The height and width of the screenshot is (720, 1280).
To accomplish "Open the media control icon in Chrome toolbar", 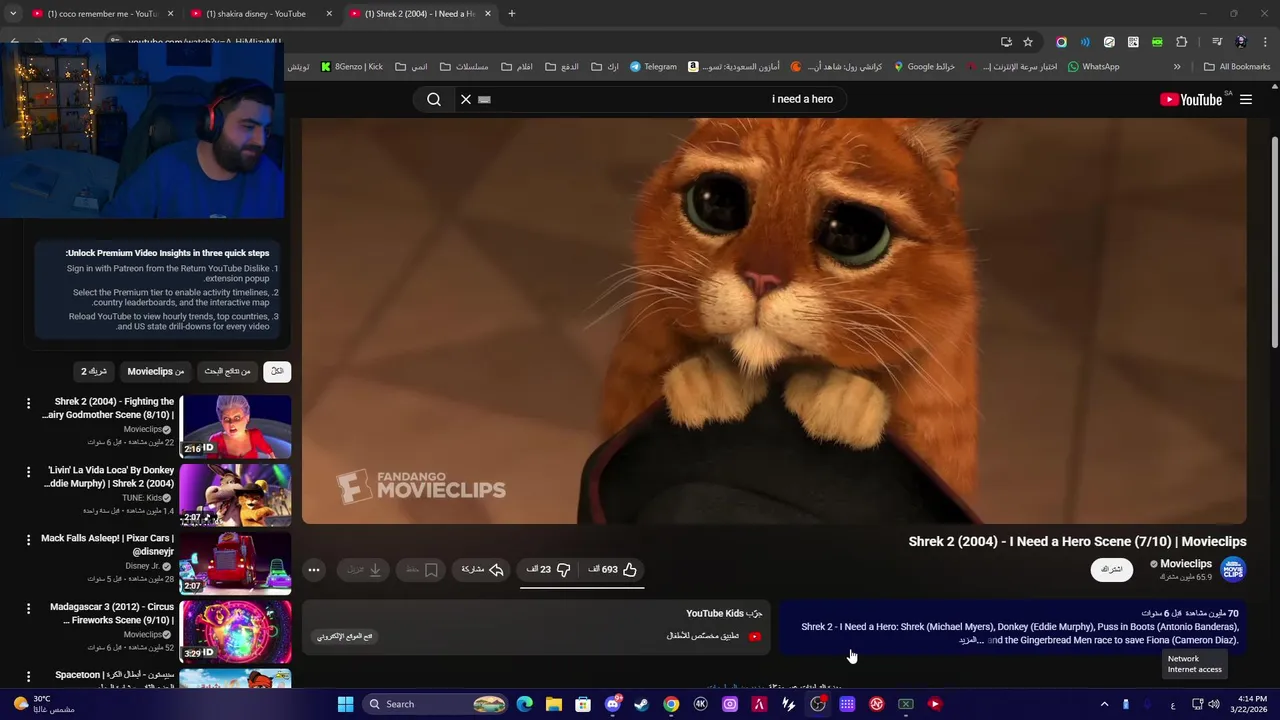I will (x=1216, y=42).
